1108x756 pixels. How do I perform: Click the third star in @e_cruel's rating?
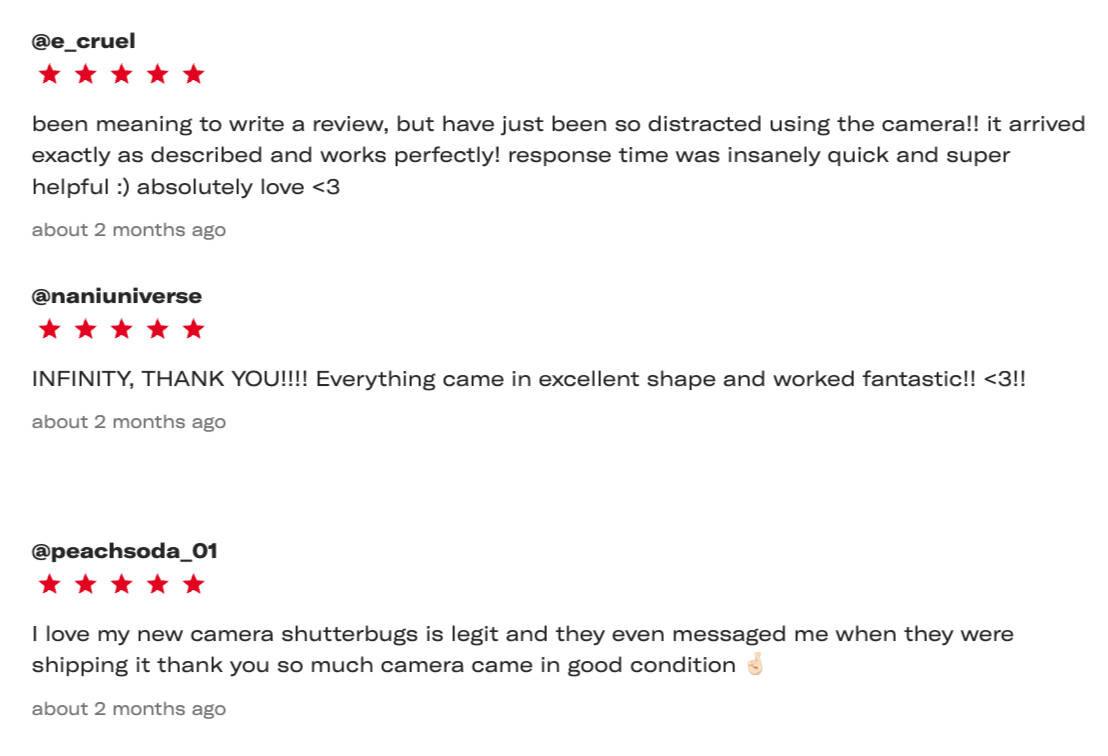[x=122, y=74]
